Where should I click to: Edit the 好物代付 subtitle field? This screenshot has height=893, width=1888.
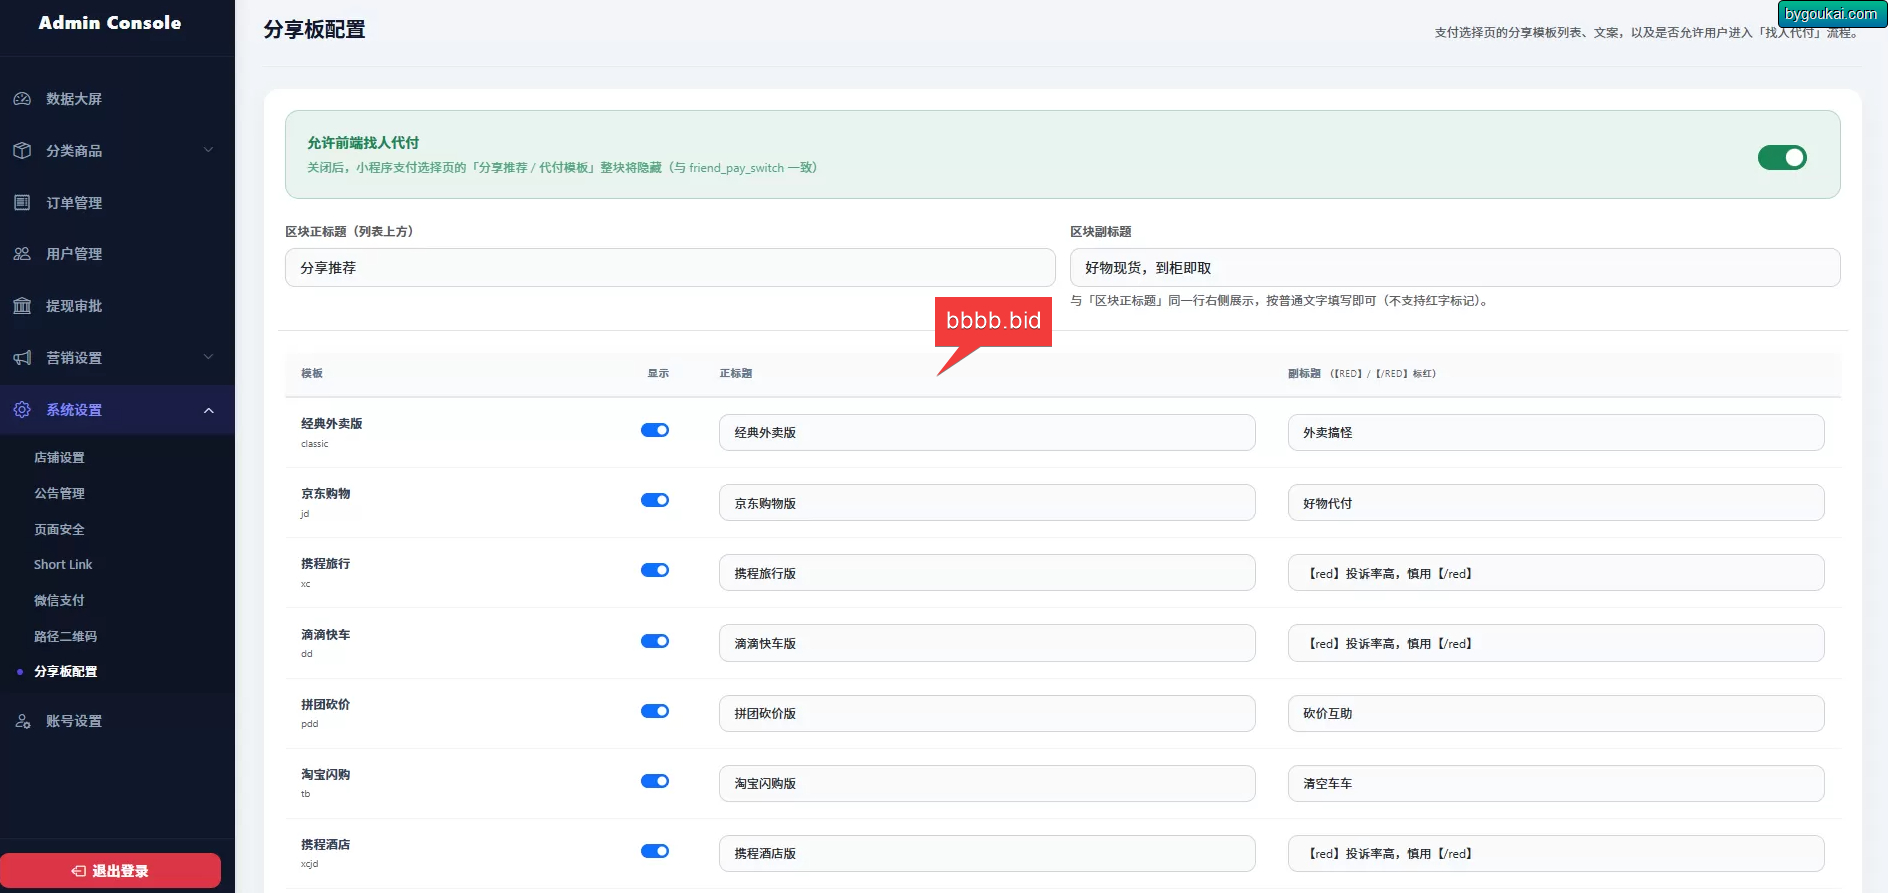coord(1556,503)
